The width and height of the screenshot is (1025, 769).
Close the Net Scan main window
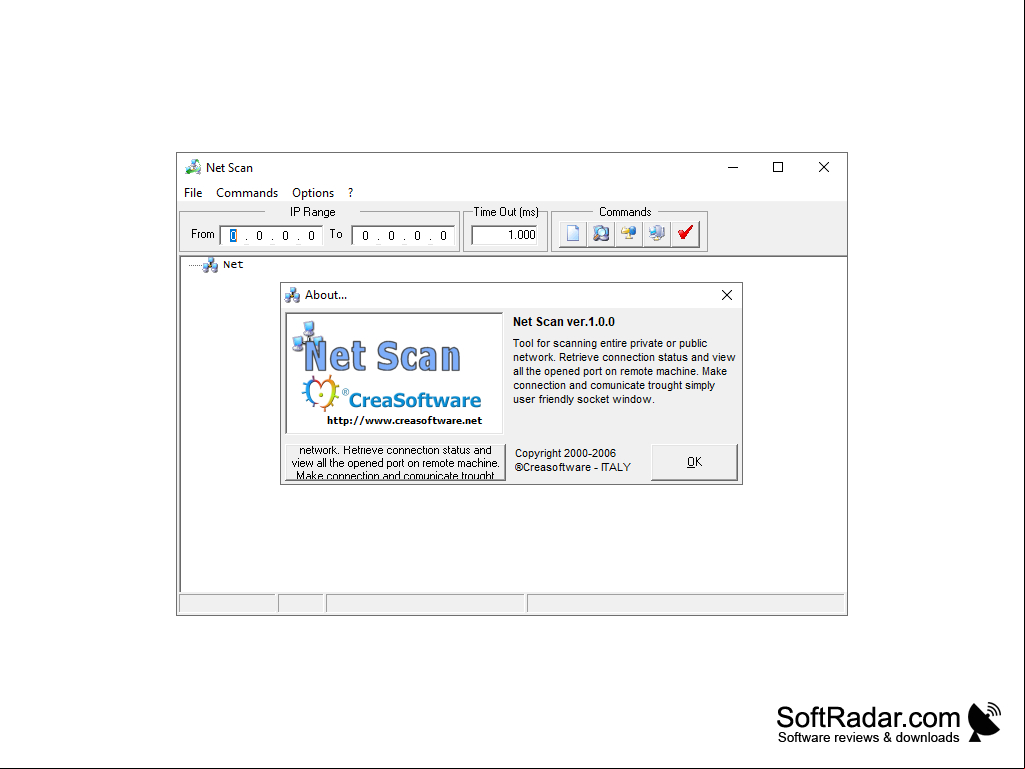824,167
